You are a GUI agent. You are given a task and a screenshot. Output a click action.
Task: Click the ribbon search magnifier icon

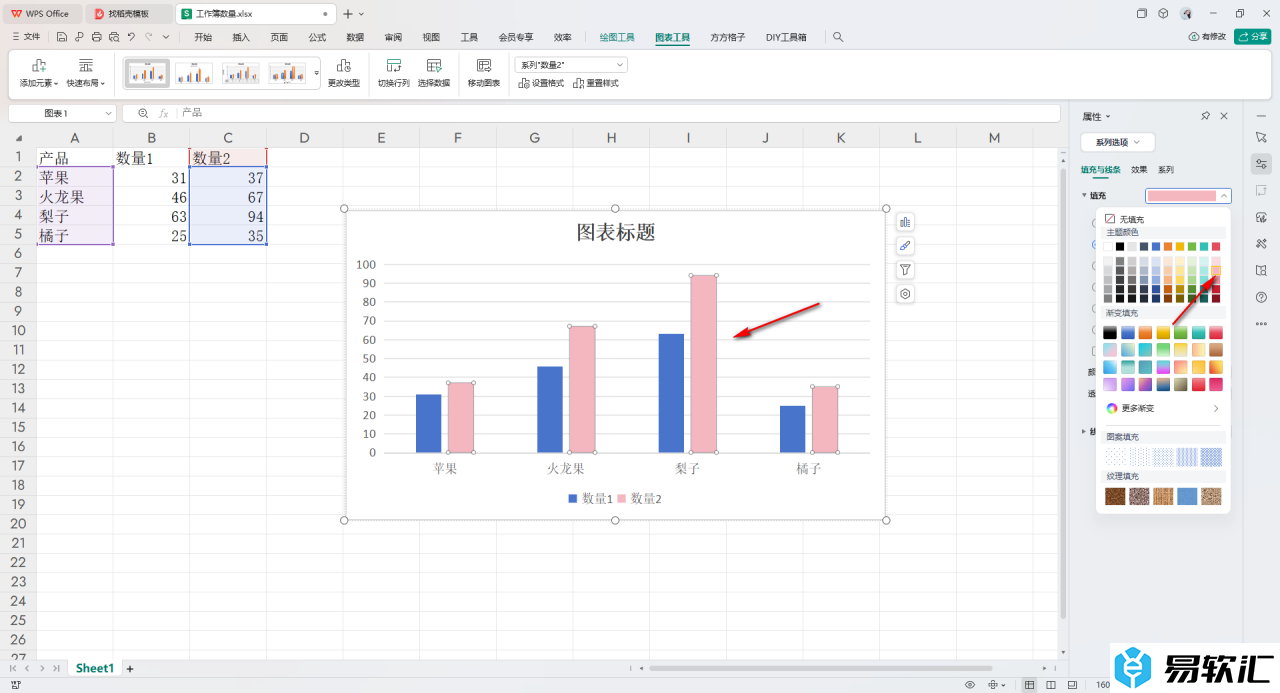coord(838,37)
